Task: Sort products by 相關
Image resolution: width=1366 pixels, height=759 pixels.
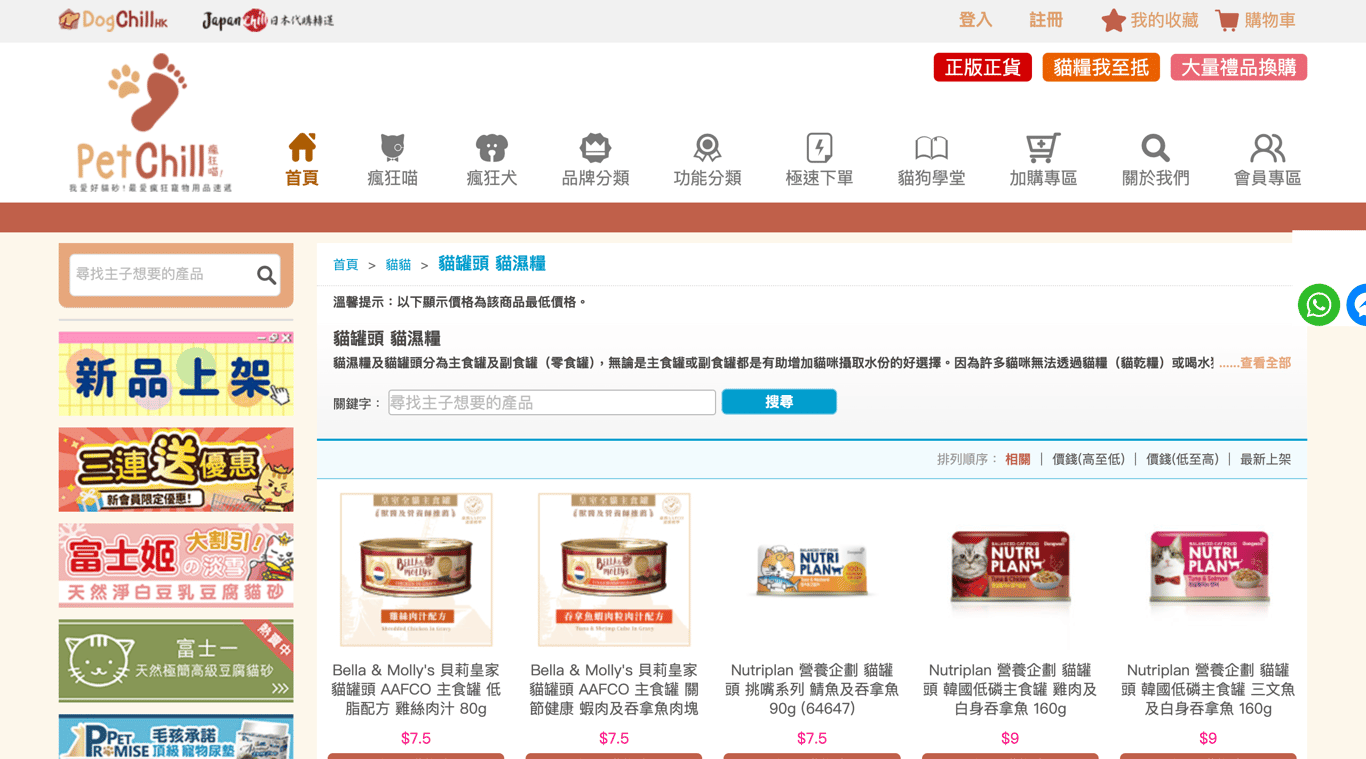Action: tap(1018, 459)
